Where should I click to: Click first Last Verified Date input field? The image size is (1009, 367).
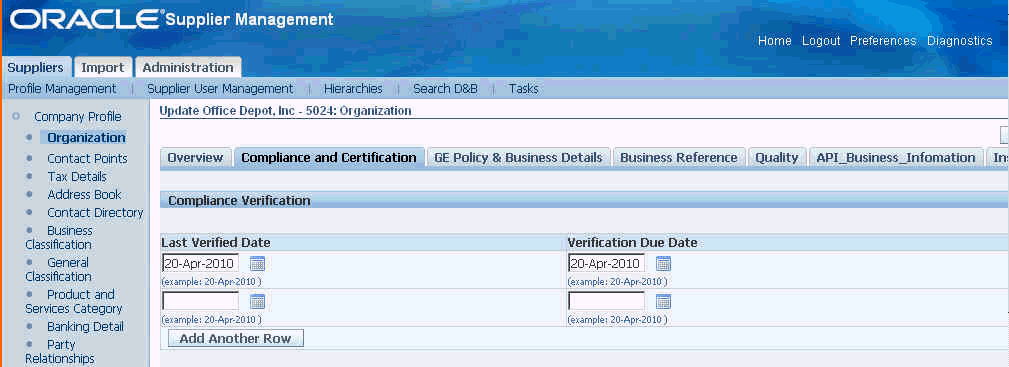point(200,263)
